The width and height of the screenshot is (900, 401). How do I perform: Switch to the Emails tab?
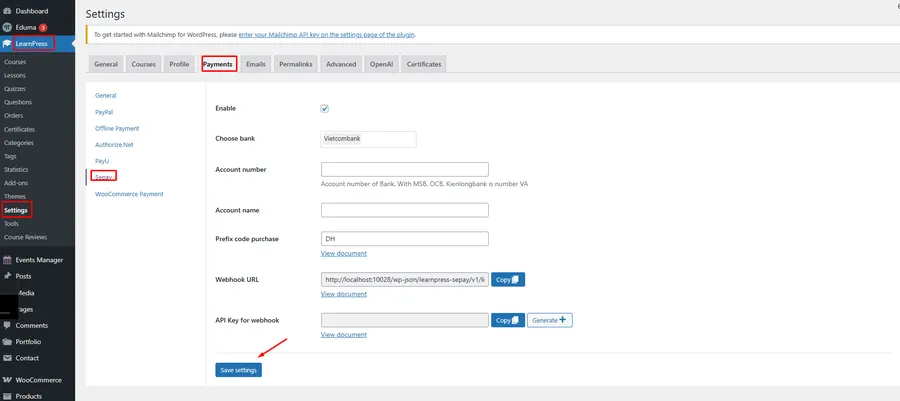[x=255, y=64]
